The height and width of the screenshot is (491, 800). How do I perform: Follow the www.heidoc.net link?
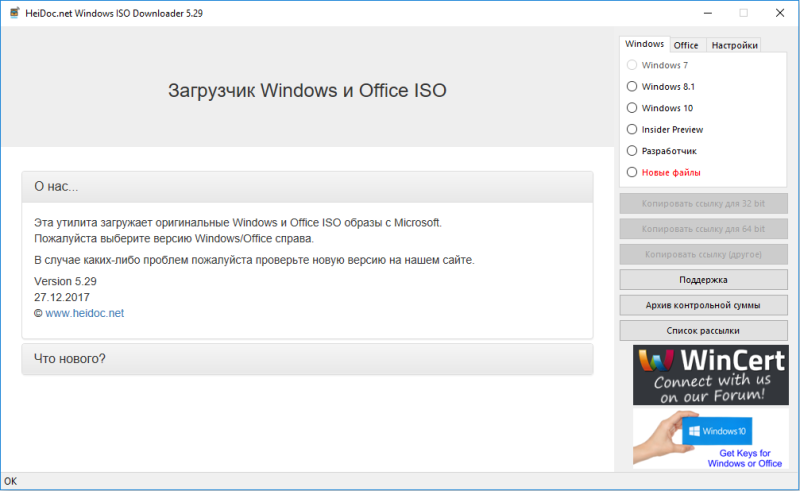[85, 313]
